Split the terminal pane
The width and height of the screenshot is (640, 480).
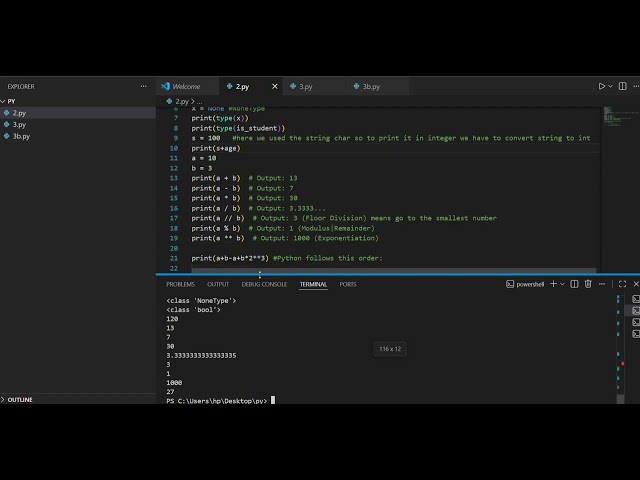point(574,284)
